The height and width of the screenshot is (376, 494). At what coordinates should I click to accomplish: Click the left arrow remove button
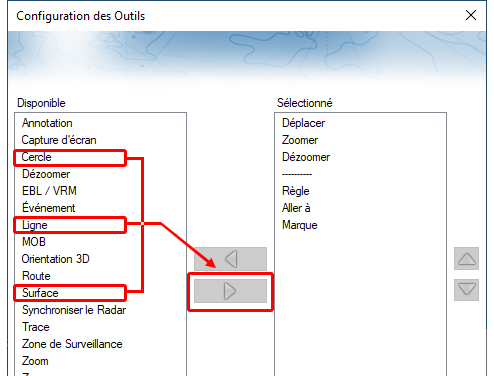pos(230,259)
